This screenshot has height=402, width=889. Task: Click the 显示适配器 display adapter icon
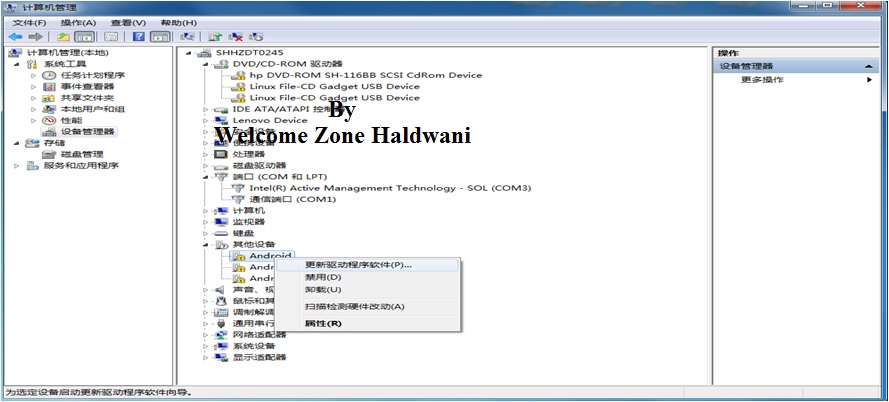pos(221,357)
